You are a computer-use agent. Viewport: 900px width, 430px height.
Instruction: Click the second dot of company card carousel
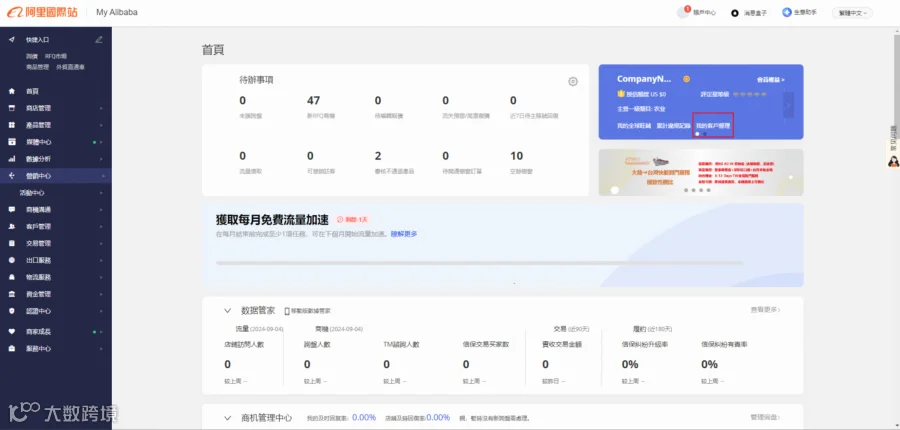coord(705,134)
